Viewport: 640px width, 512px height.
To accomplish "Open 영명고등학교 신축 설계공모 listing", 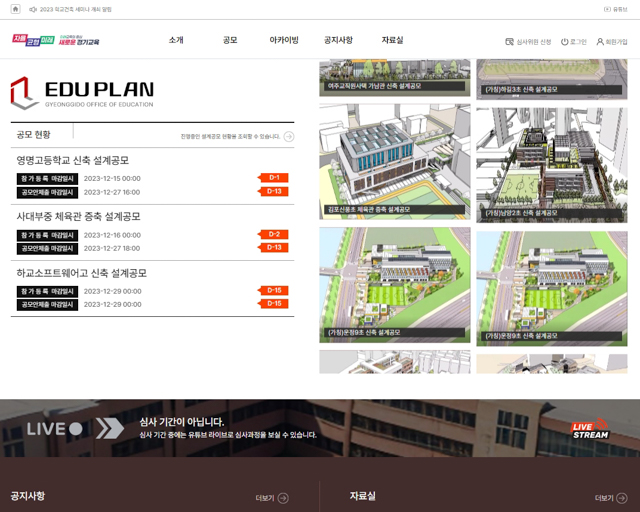I will 72,160.
